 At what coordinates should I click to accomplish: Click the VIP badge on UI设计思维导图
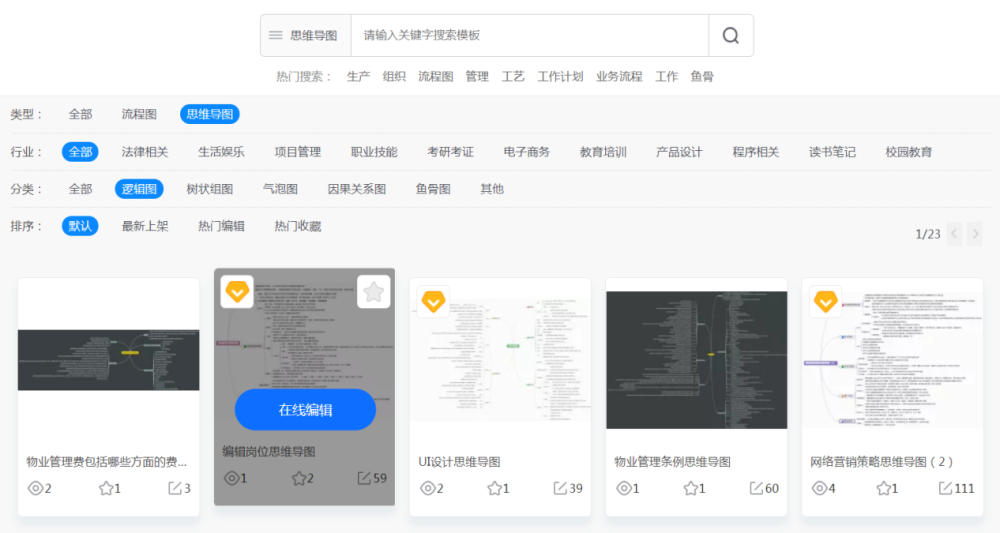pyautogui.click(x=433, y=302)
